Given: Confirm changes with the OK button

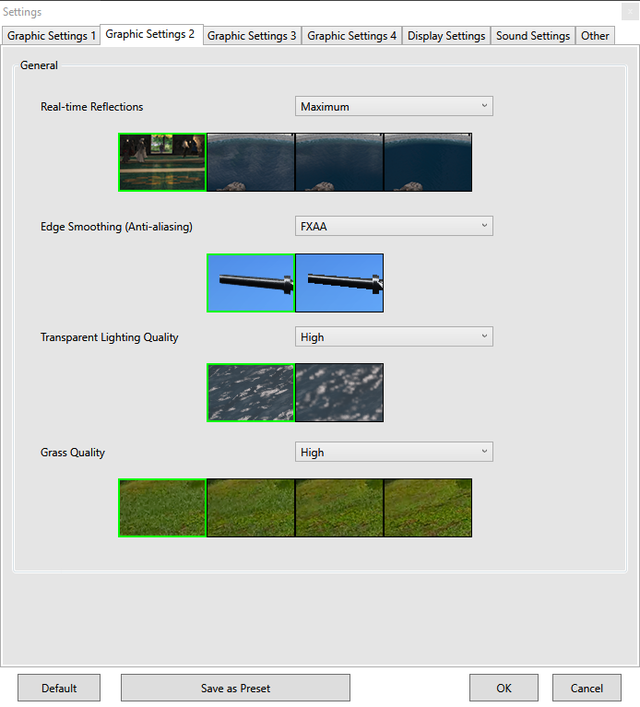Looking at the screenshot, I should (x=504, y=688).
